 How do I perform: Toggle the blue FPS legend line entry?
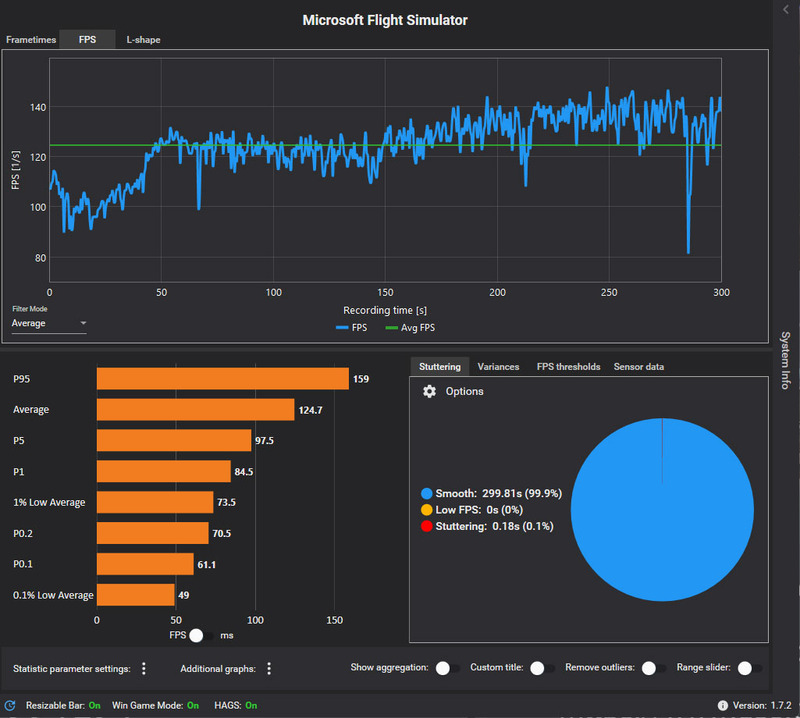(352, 328)
